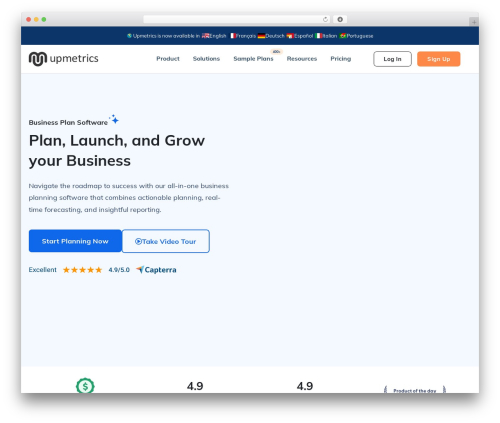This screenshot has width=500, height=423.
Task: Open the Resources menu
Action: (302, 59)
